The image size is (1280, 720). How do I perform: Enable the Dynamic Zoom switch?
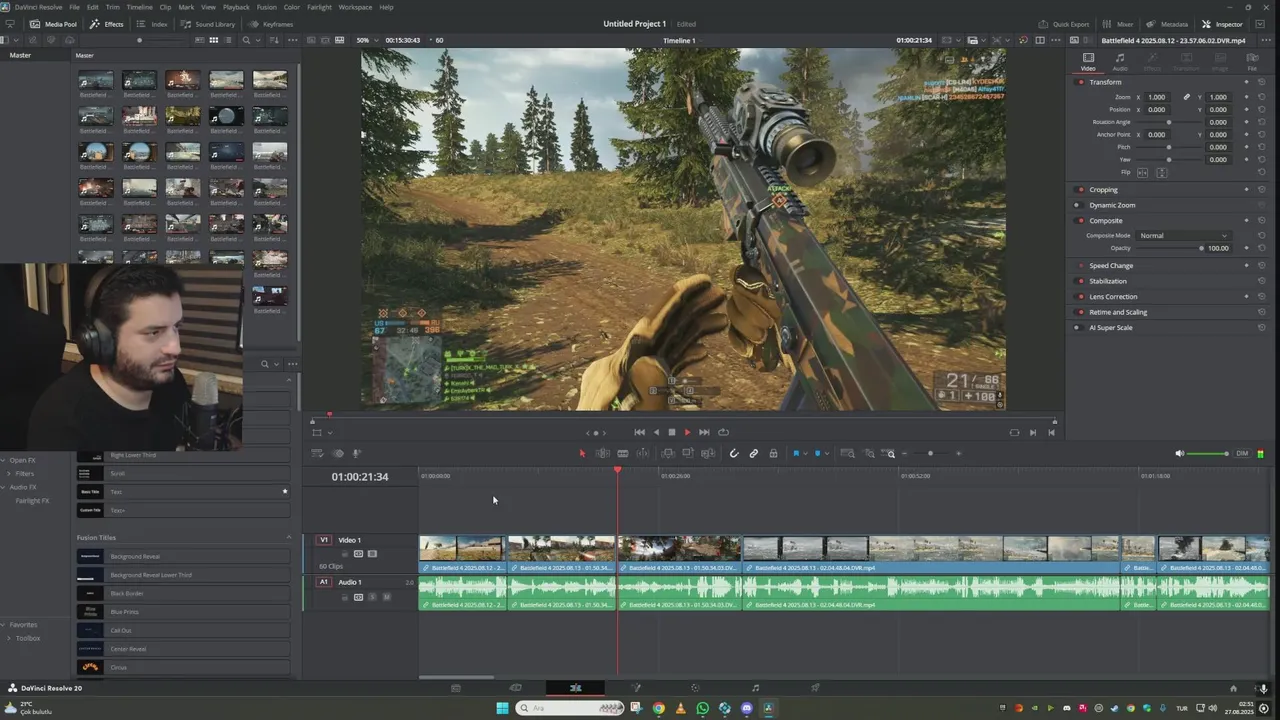(1077, 205)
